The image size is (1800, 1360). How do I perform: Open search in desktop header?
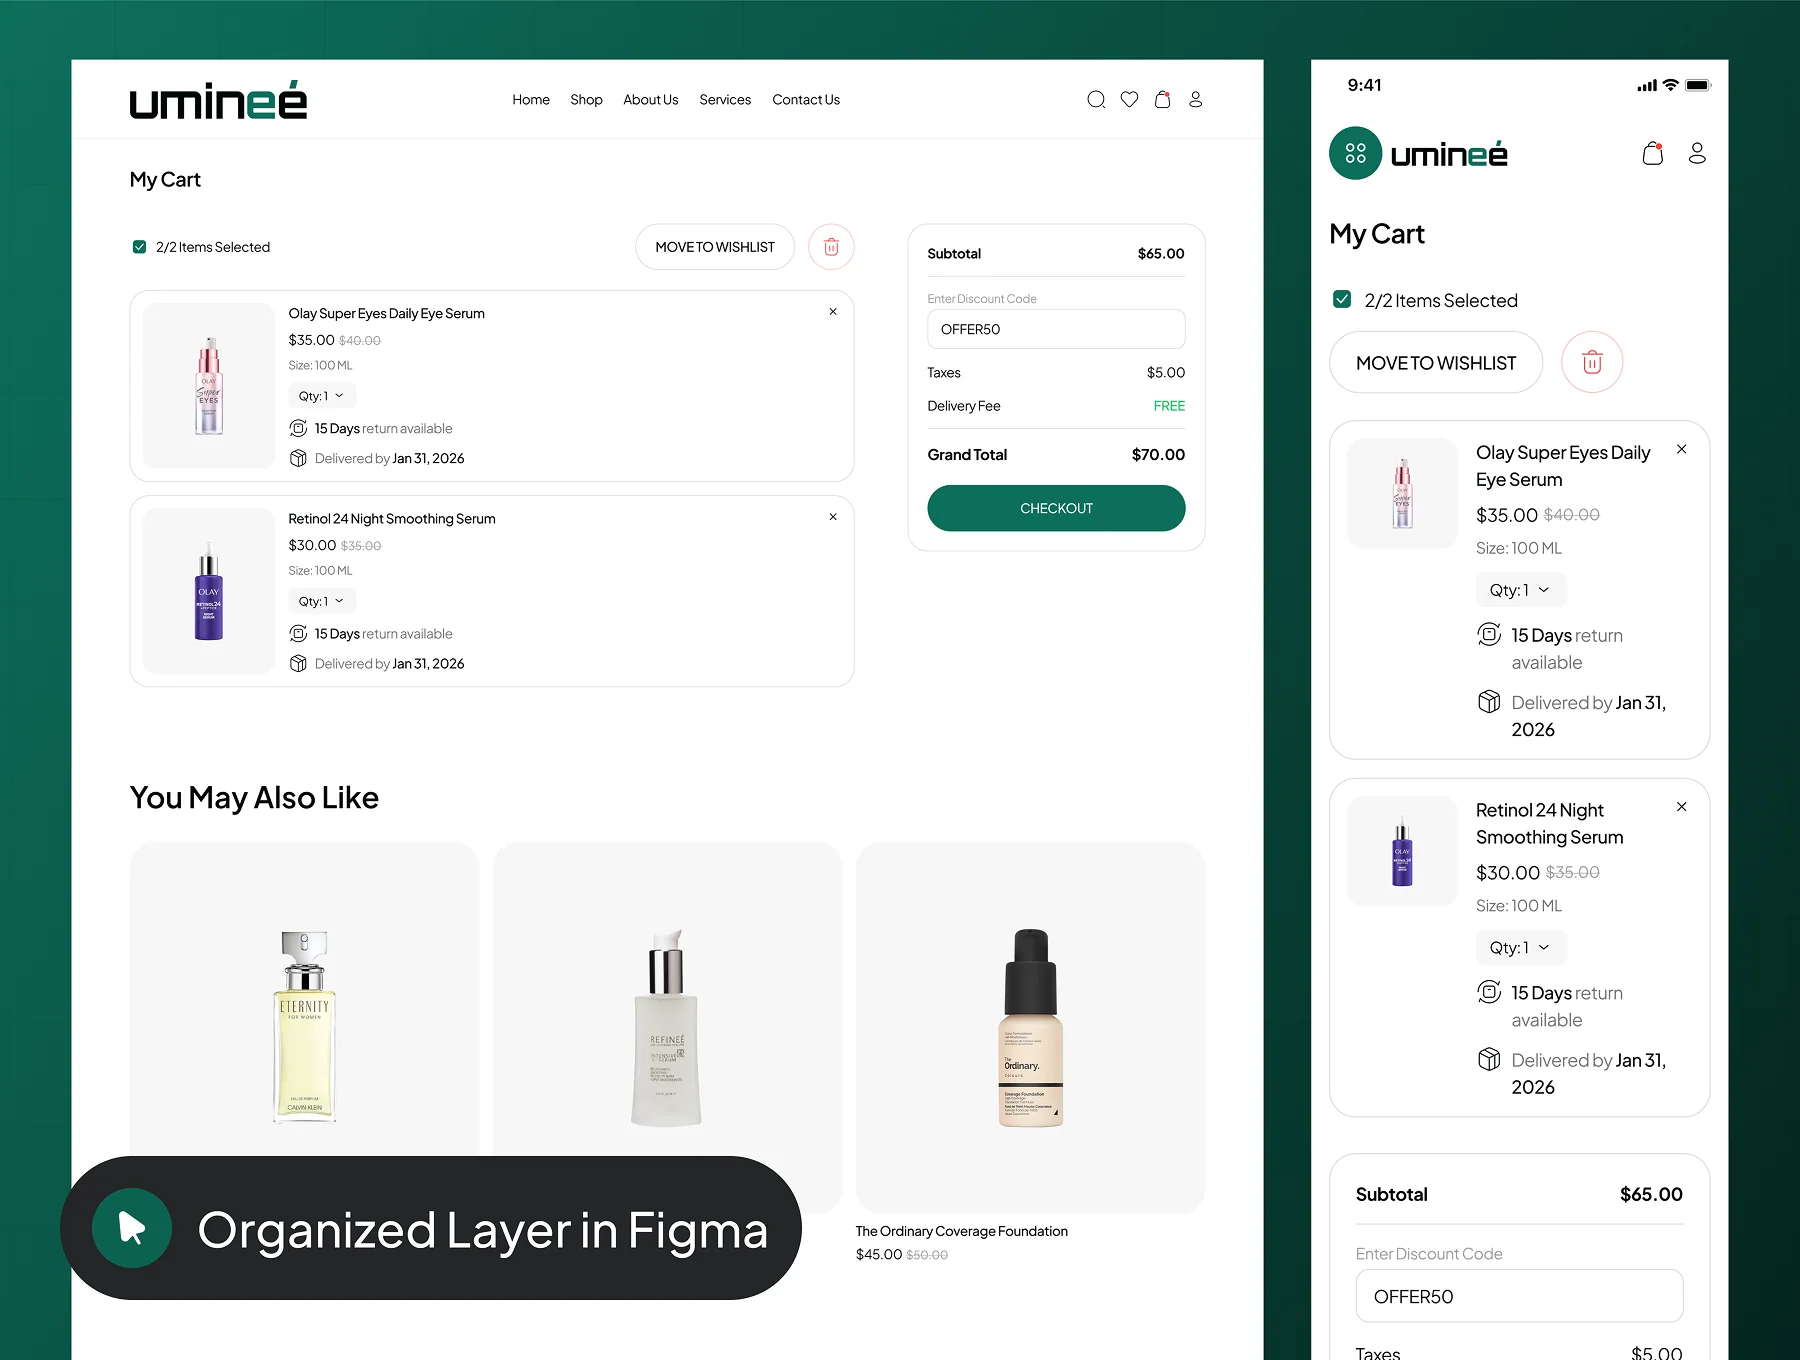point(1096,99)
